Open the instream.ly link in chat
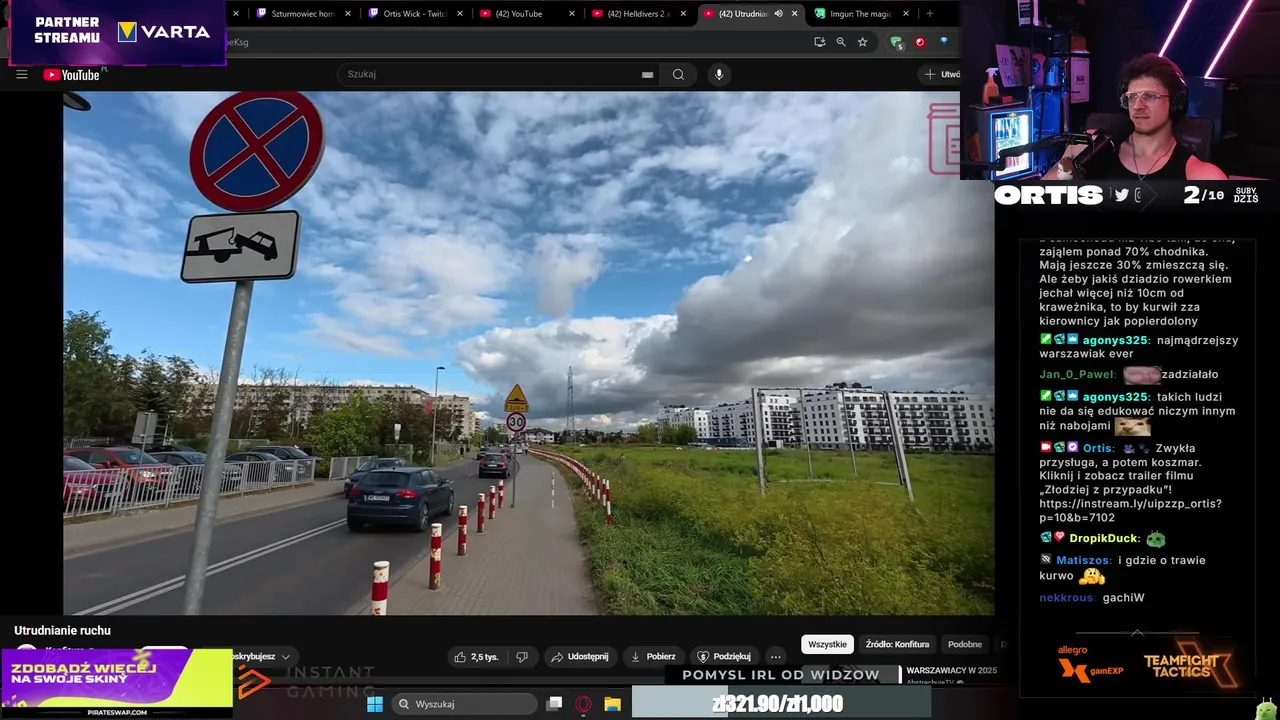Viewport: 1280px width, 720px height. [1130, 510]
